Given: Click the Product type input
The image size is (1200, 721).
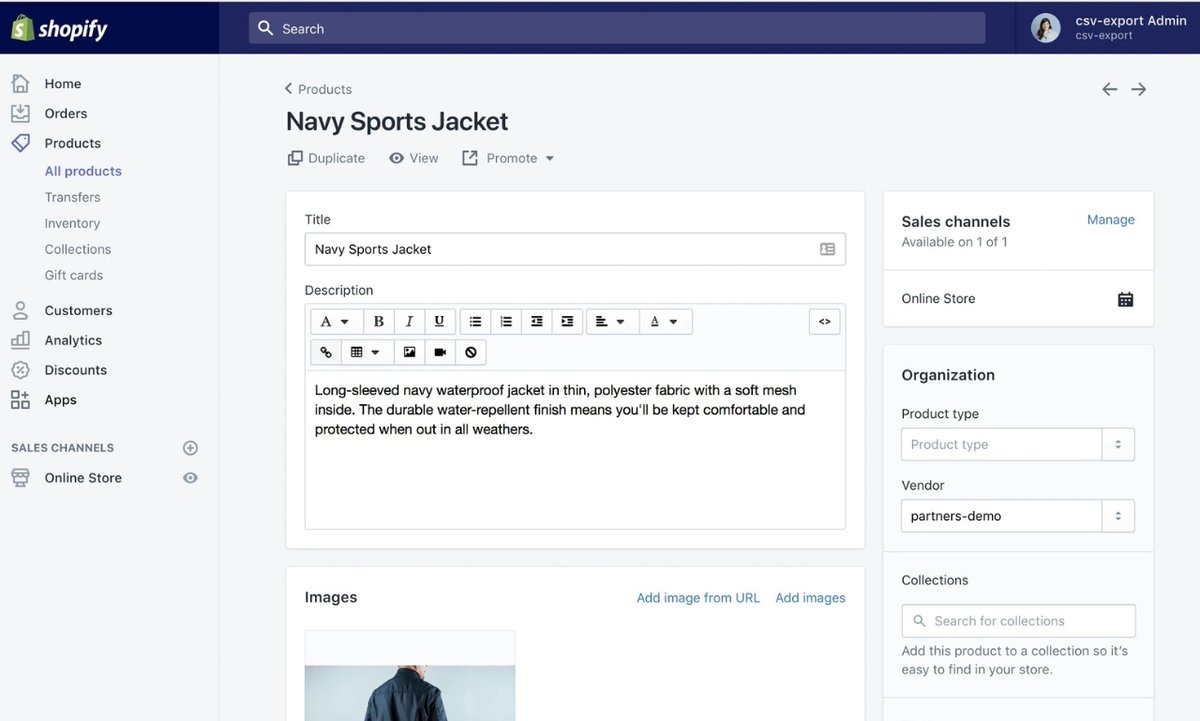Looking at the screenshot, I should [1001, 445].
